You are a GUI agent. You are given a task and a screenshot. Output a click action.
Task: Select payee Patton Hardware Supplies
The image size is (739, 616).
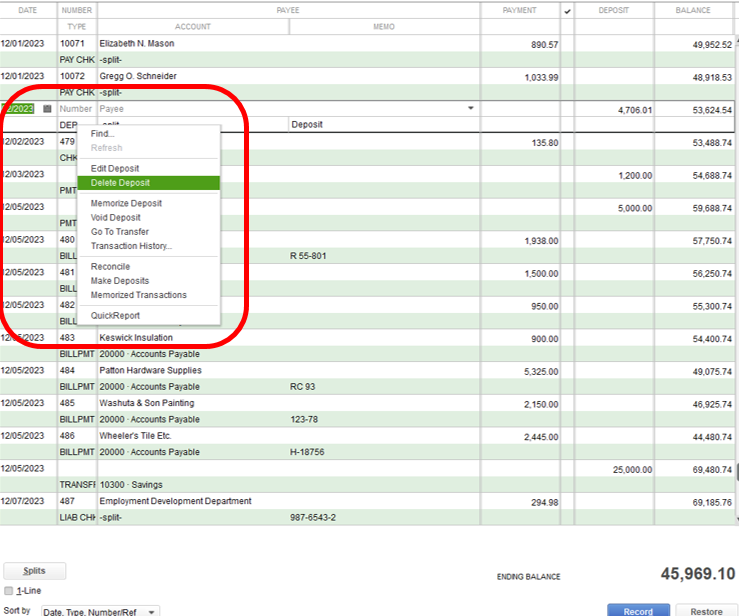[150, 370]
